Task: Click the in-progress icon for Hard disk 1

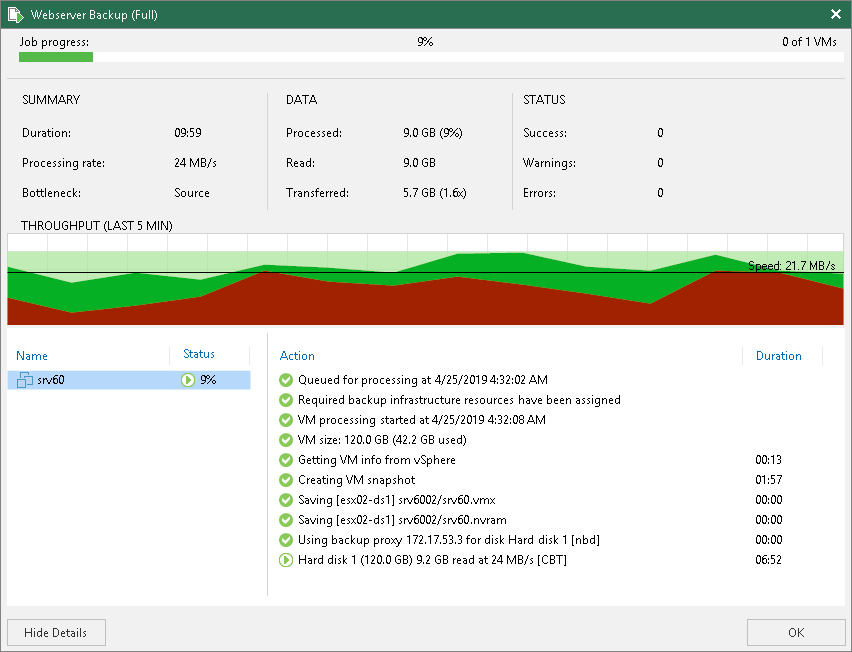Action: [286, 560]
